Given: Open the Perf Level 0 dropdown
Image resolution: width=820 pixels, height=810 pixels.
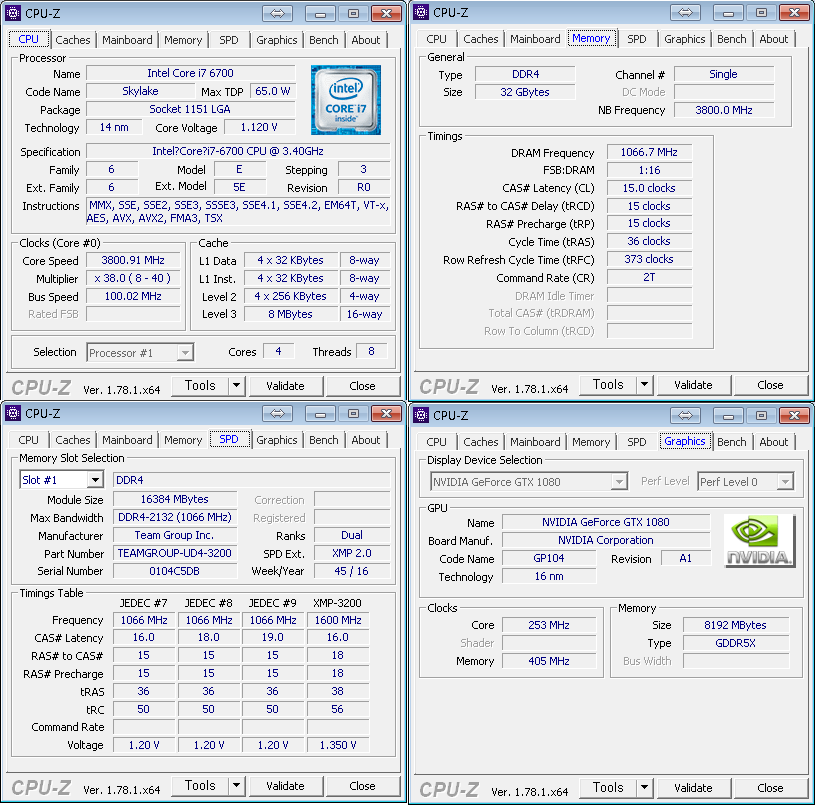Looking at the screenshot, I should (785, 482).
